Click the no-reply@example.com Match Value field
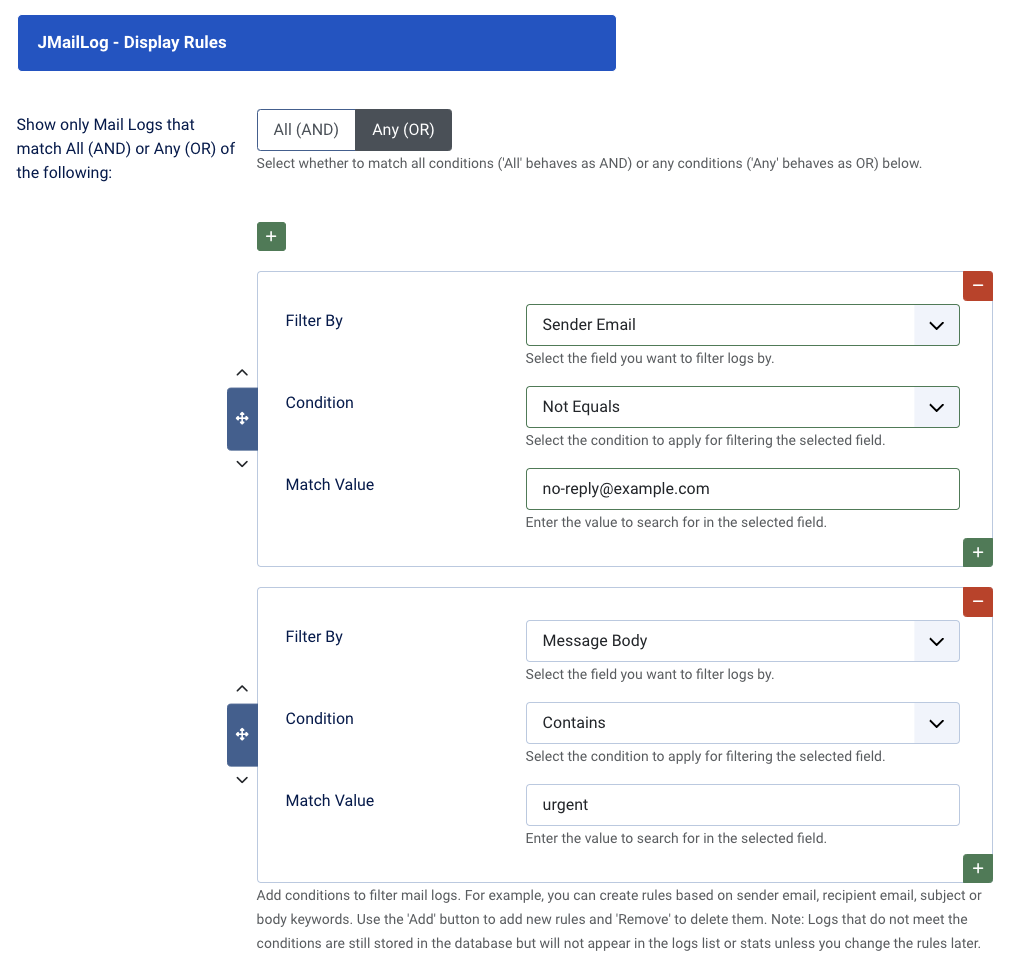 pos(742,489)
